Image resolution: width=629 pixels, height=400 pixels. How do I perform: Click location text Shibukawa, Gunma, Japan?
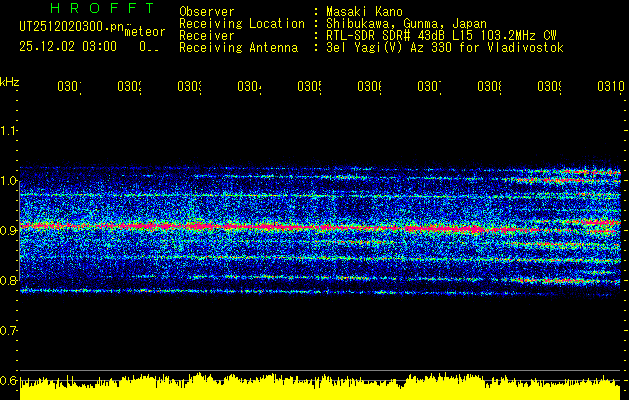point(406,24)
